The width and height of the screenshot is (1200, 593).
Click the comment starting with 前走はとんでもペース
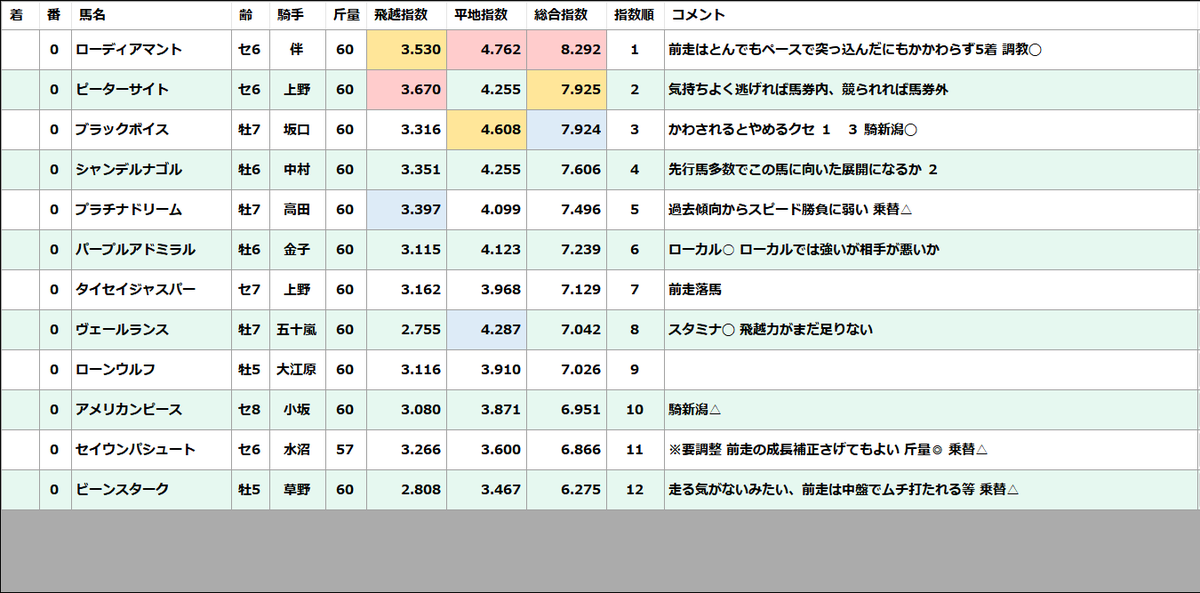pos(856,50)
